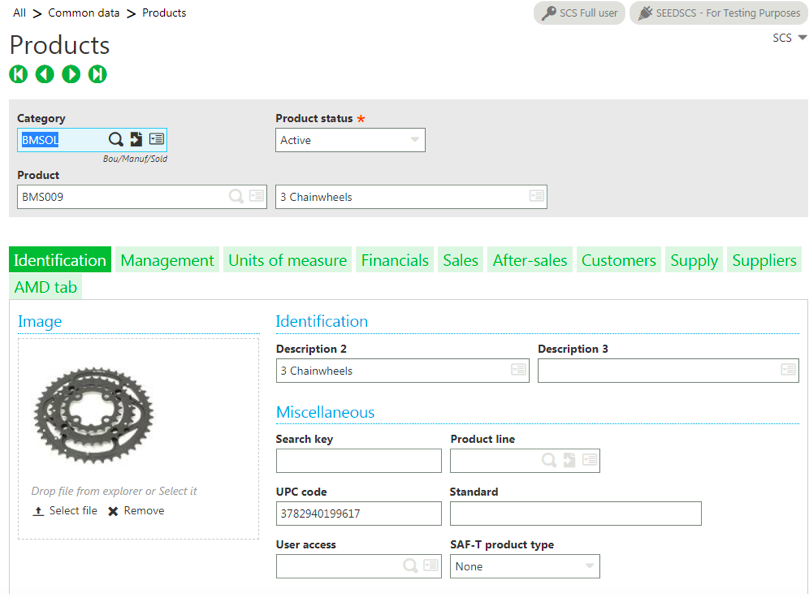The height and width of the screenshot is (597, 812).
Task: Open the User access lookup magnifier
Action: coord(409,566)
